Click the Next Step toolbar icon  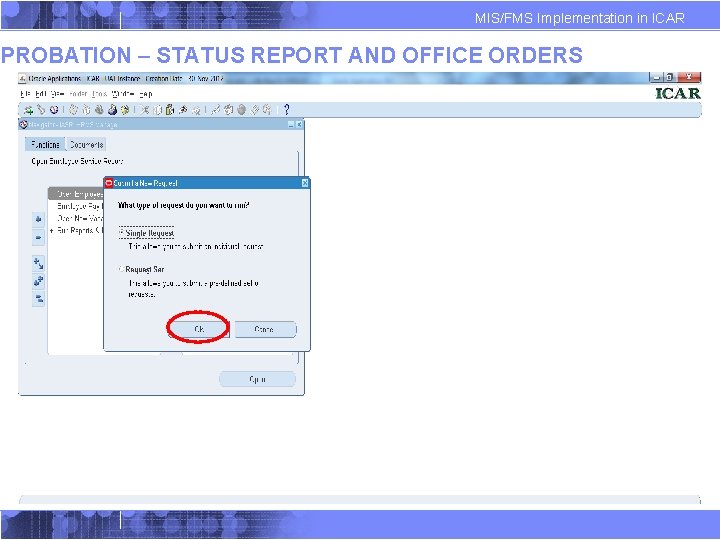86,110
